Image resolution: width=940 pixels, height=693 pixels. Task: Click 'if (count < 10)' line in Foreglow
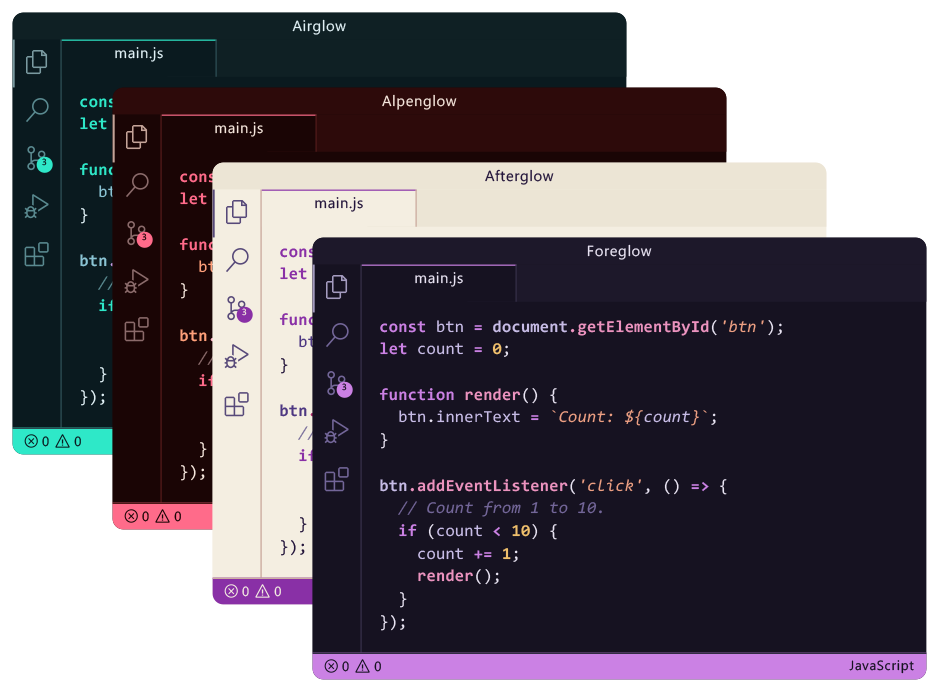478,531
